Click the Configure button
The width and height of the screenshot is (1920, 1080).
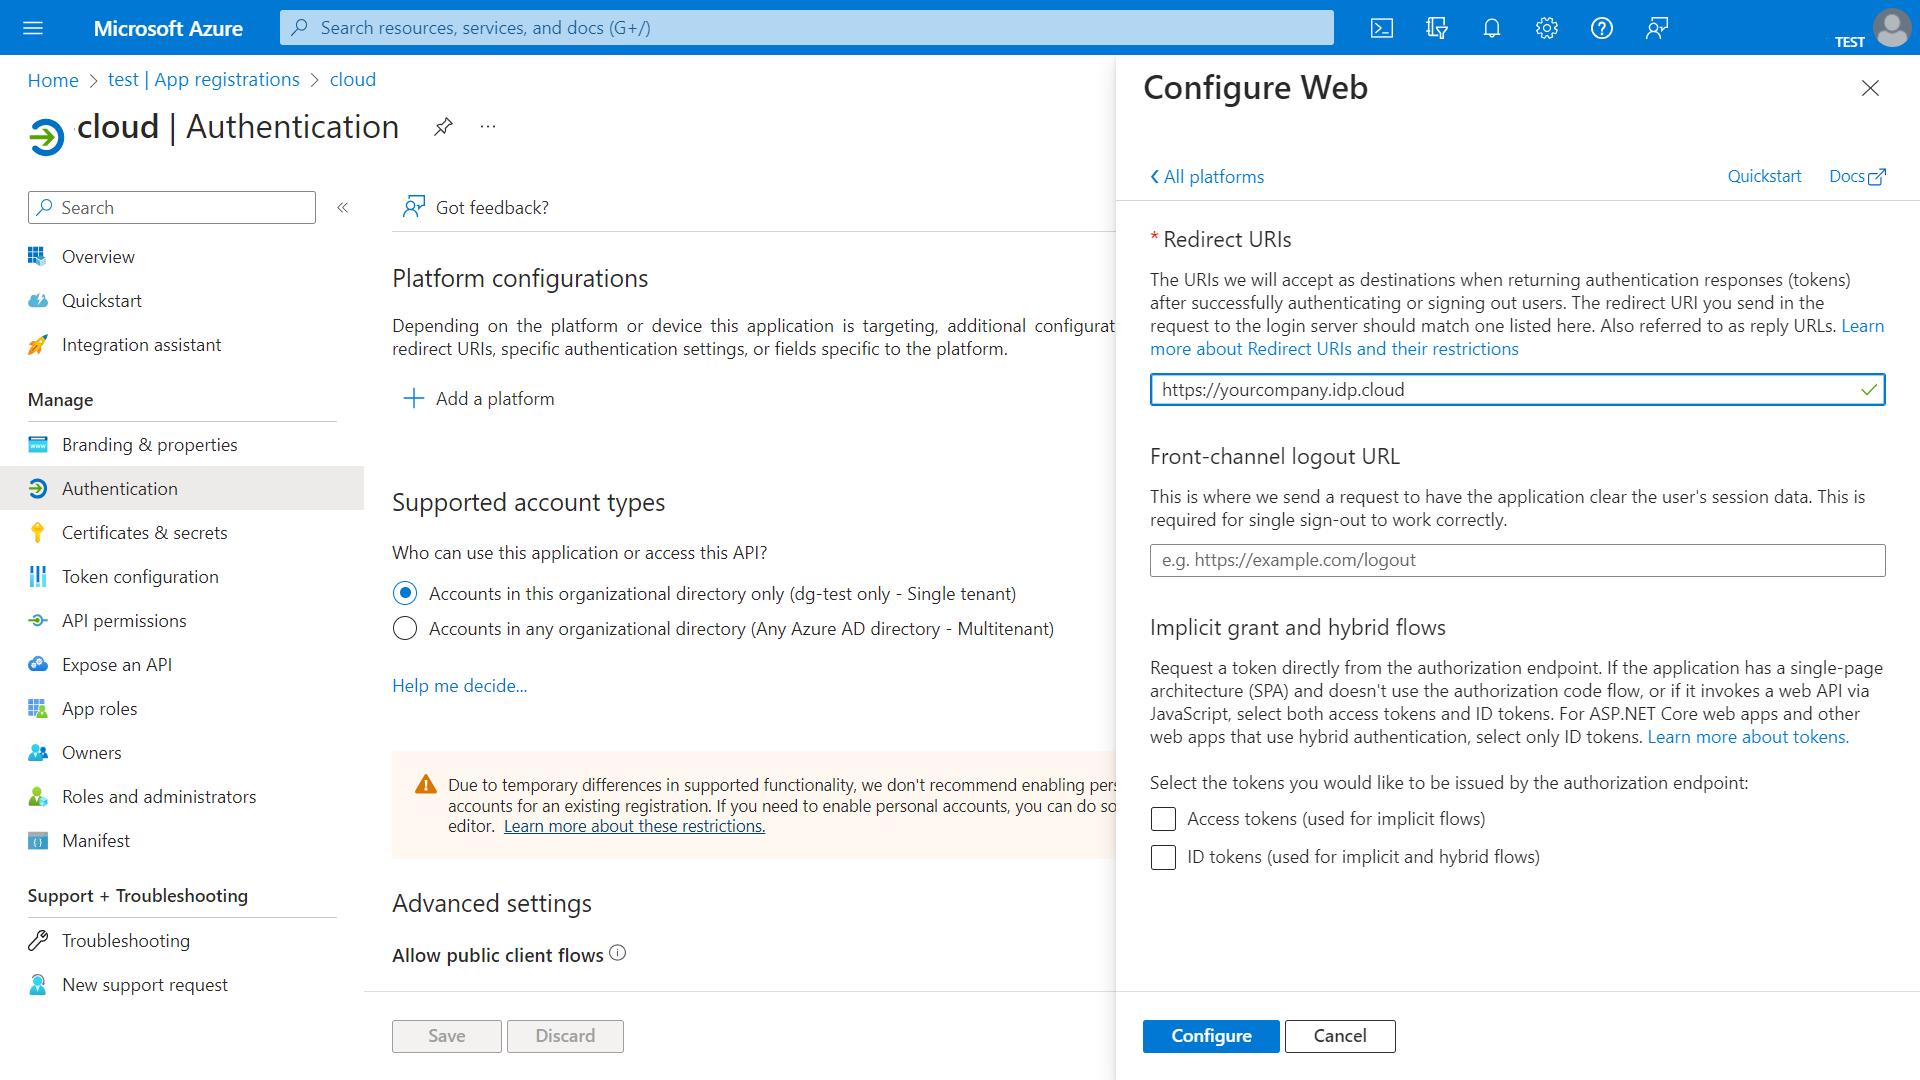coord(1211,1036)
